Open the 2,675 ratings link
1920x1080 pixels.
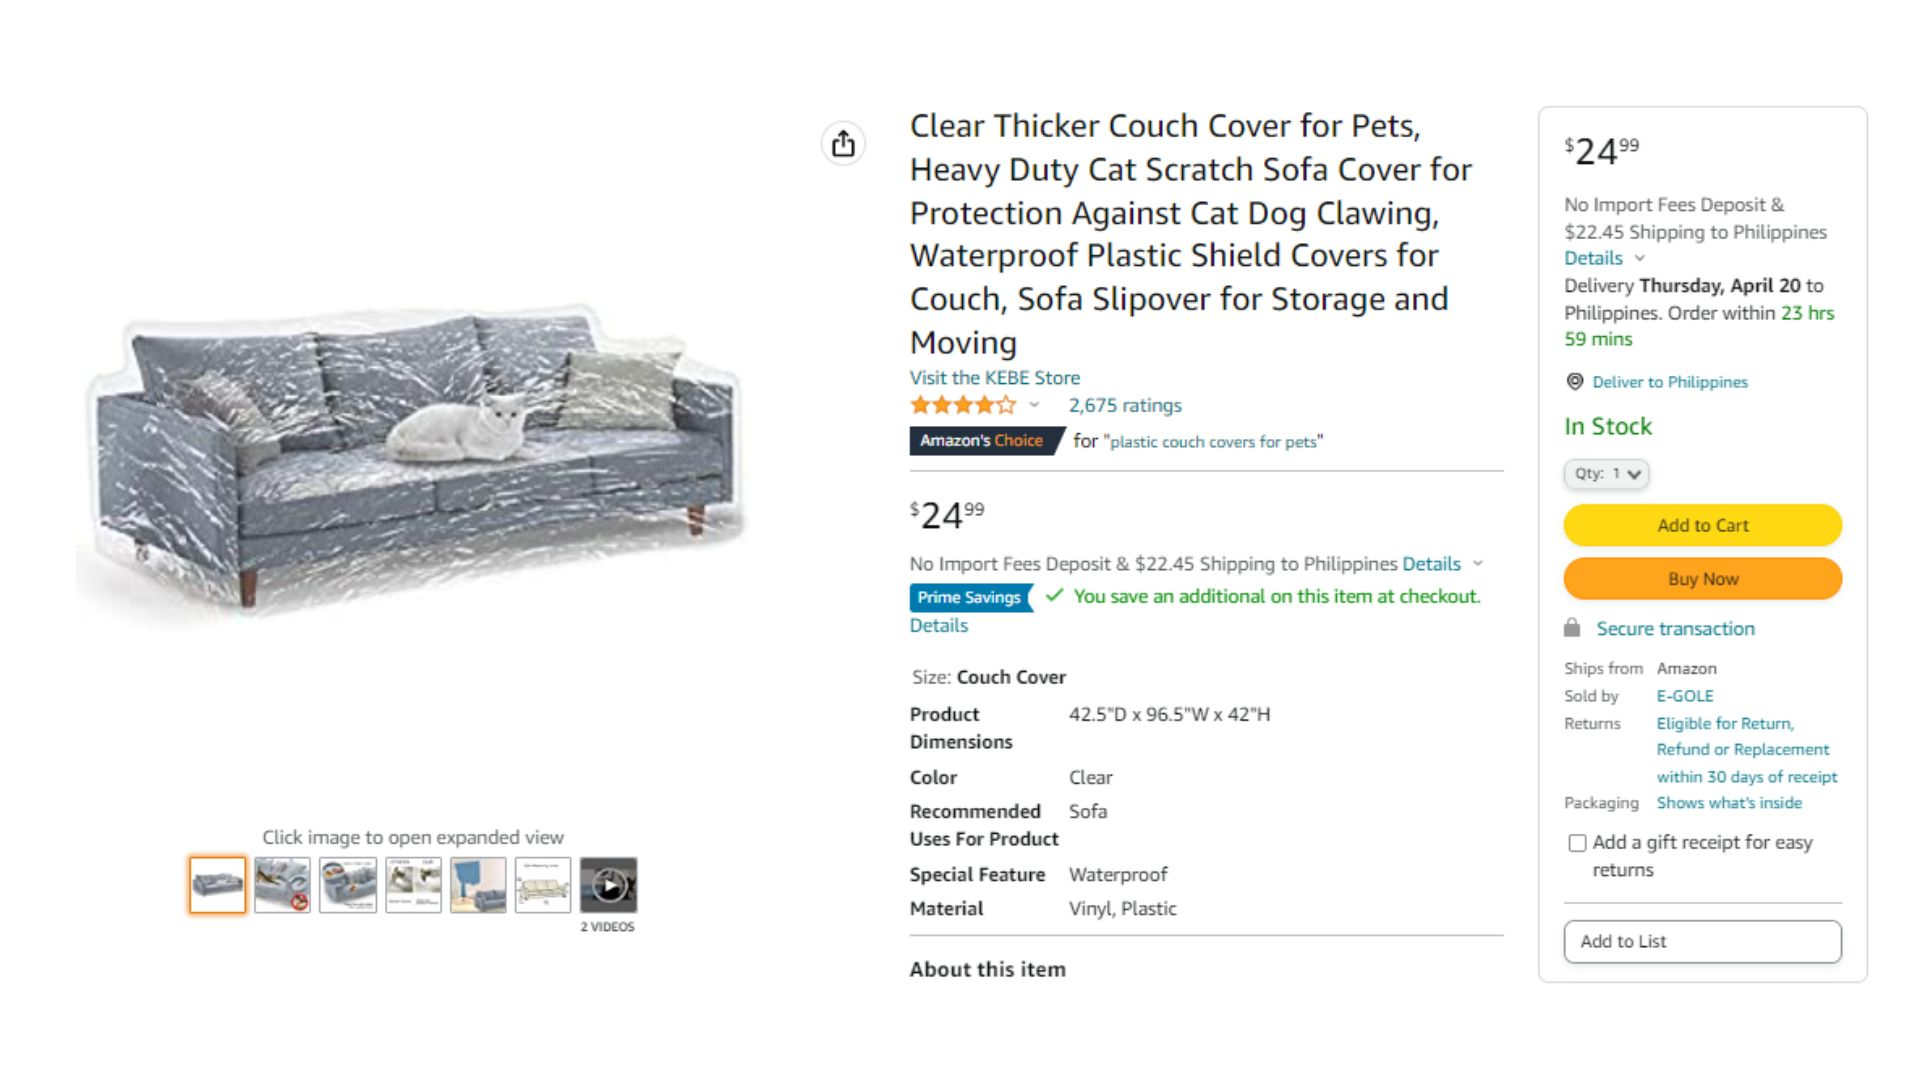tap(1125, 405)
